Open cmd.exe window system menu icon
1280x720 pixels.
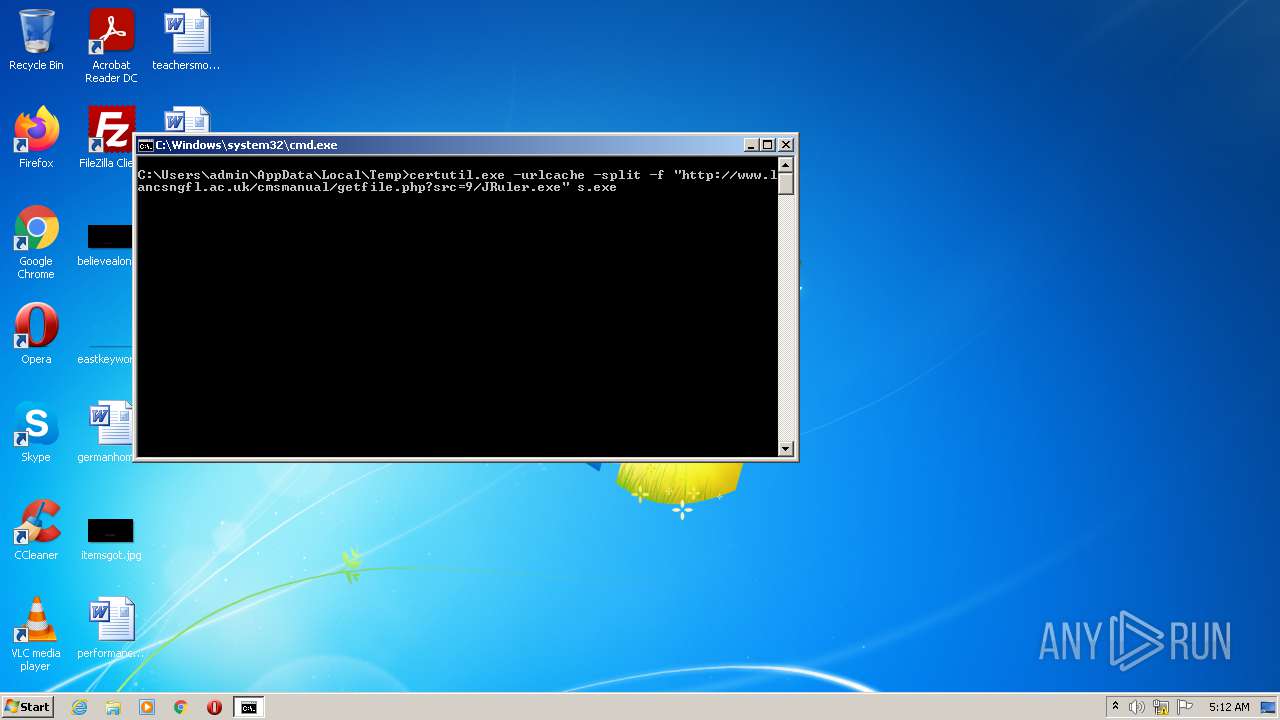(x=145, y=145)
